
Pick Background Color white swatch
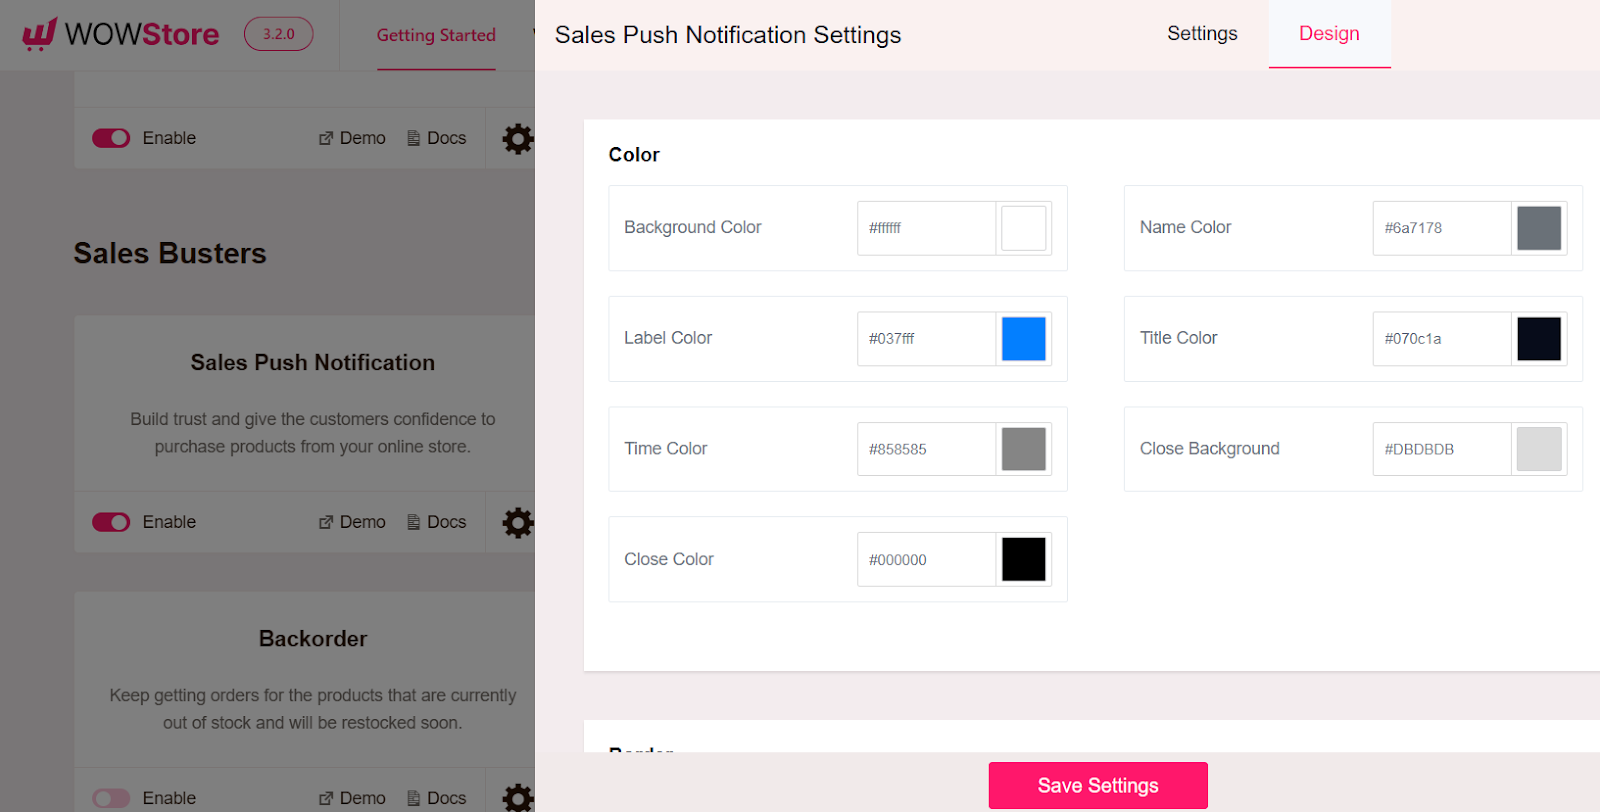point(1023,228)
